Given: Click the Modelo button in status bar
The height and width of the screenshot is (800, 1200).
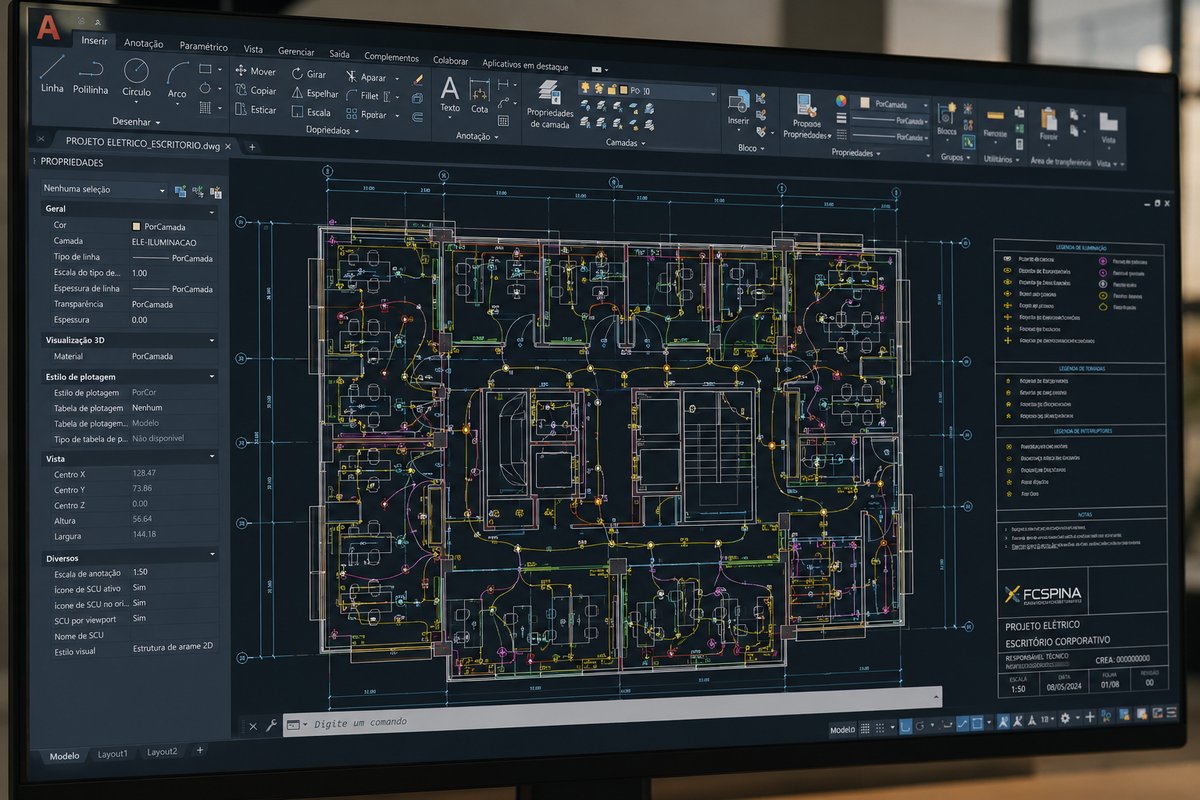Looking at the screenshot, I should click(842, 730).
